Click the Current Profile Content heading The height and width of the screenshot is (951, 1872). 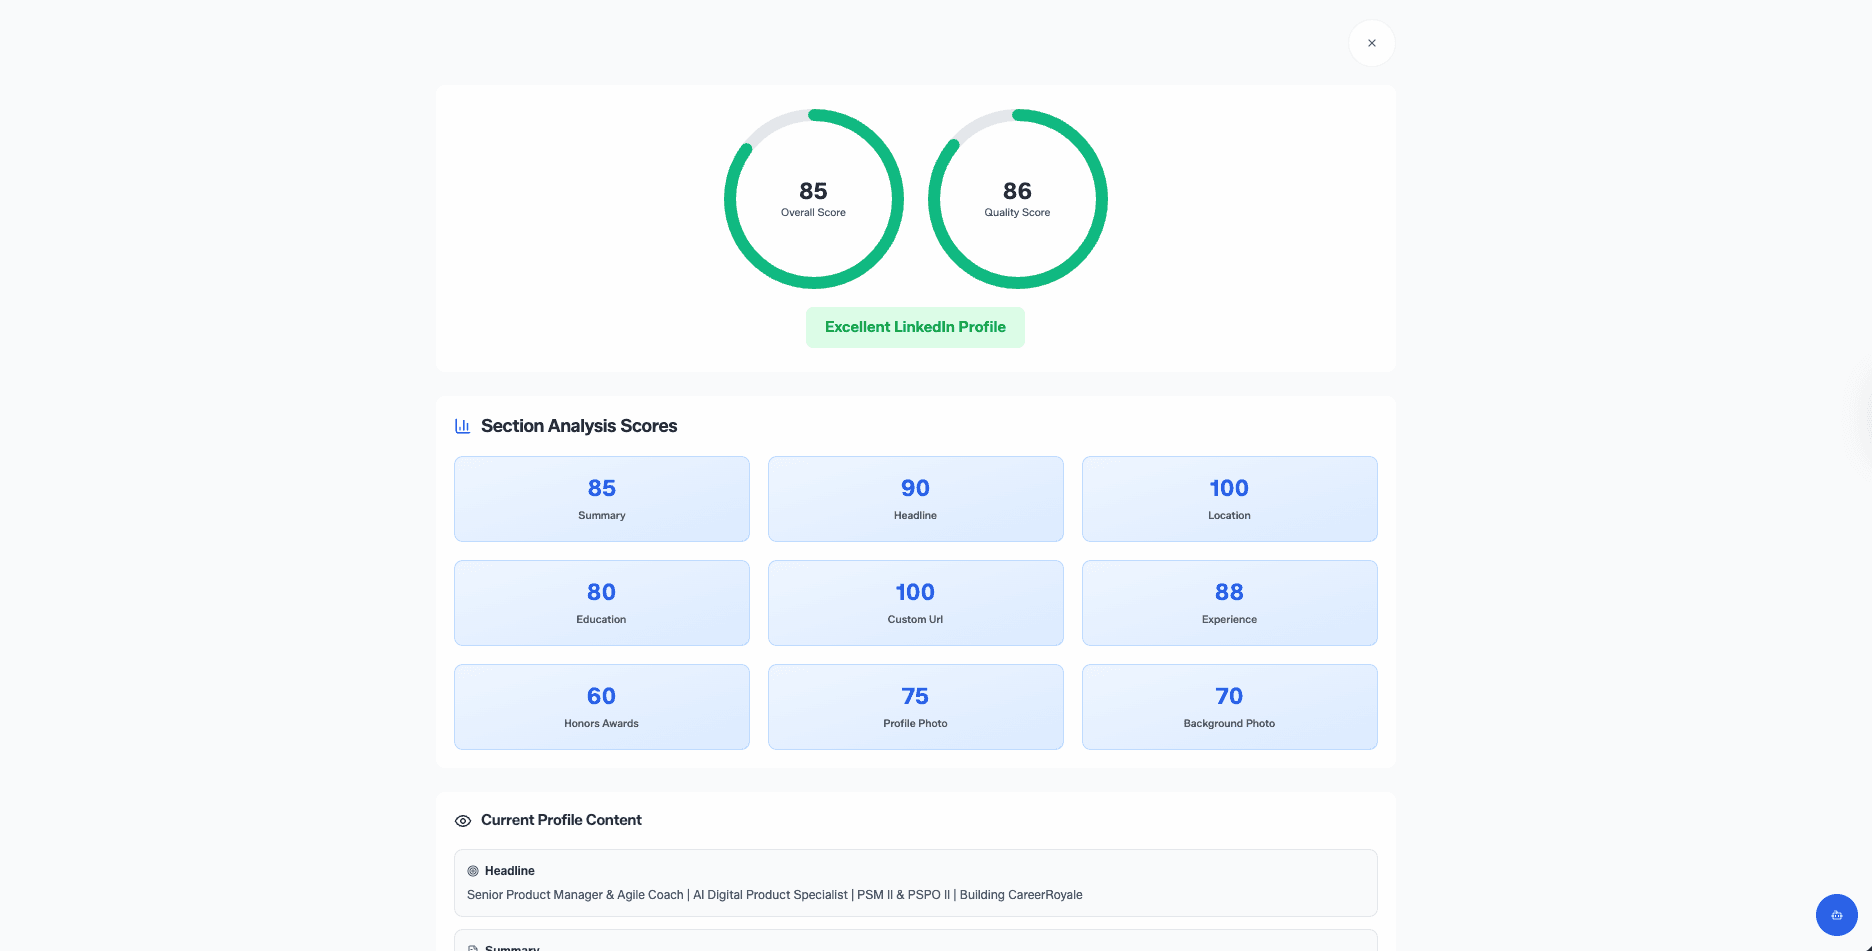[x=561, y=820]
